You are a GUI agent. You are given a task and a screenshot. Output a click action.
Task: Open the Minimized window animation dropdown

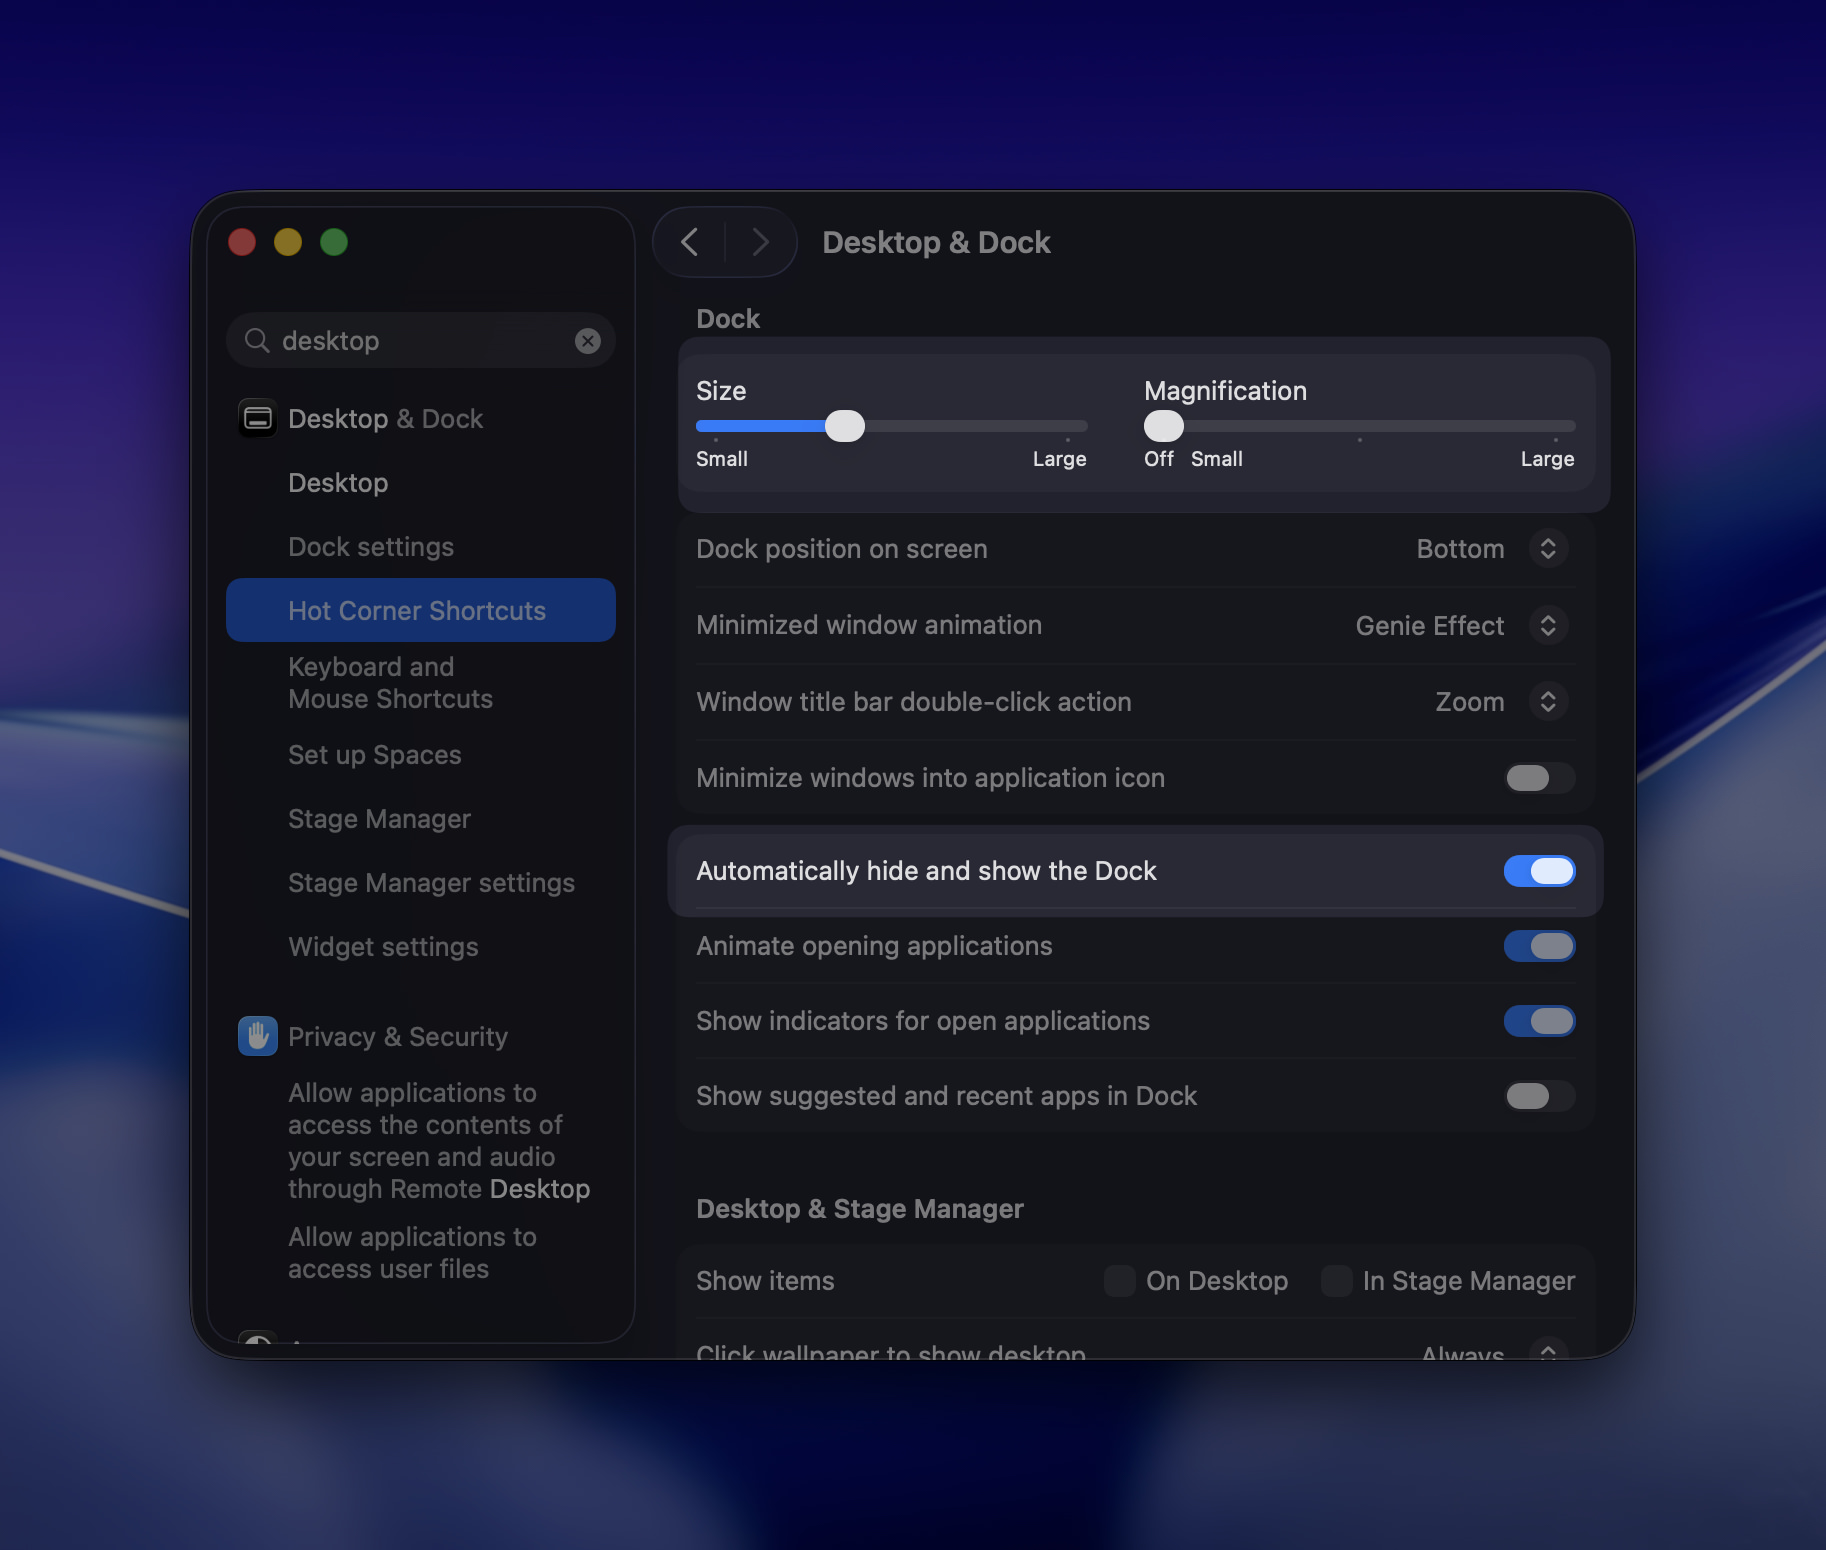pos(1547,625)
